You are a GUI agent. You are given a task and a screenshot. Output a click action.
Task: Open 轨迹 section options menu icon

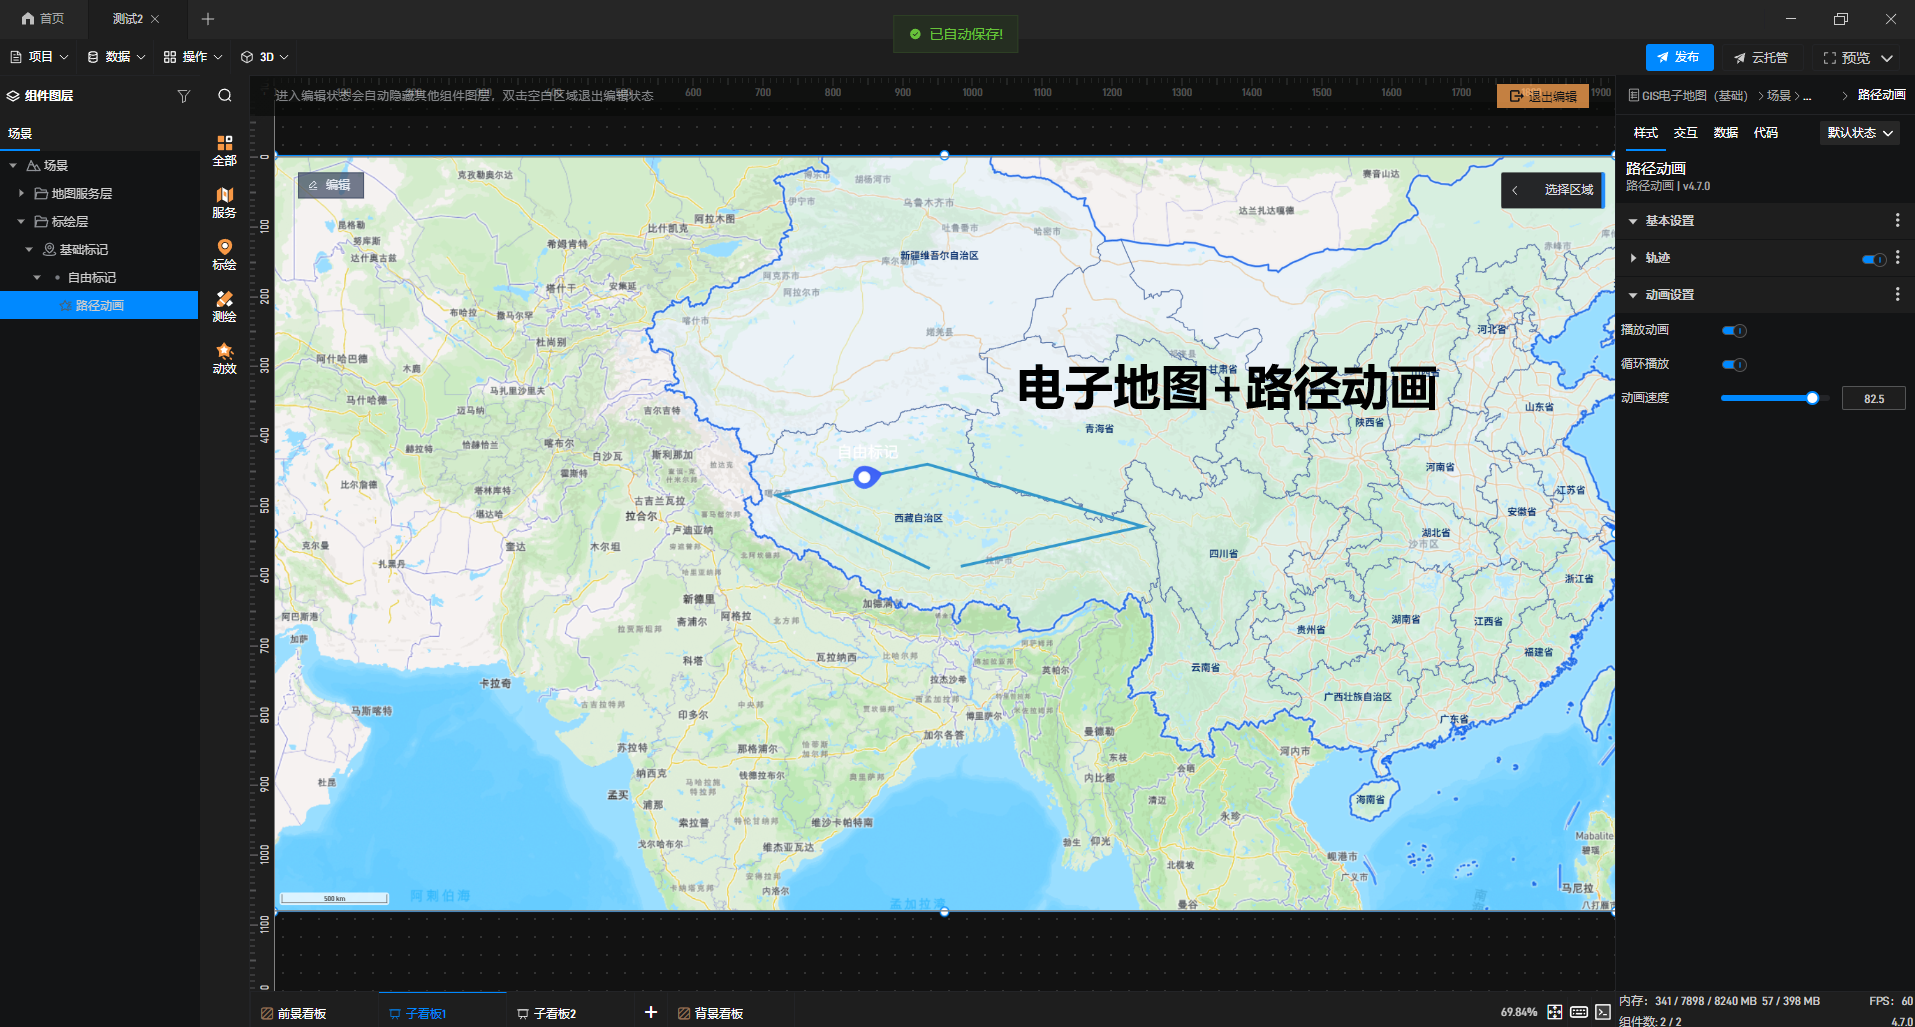[1898, 258]
